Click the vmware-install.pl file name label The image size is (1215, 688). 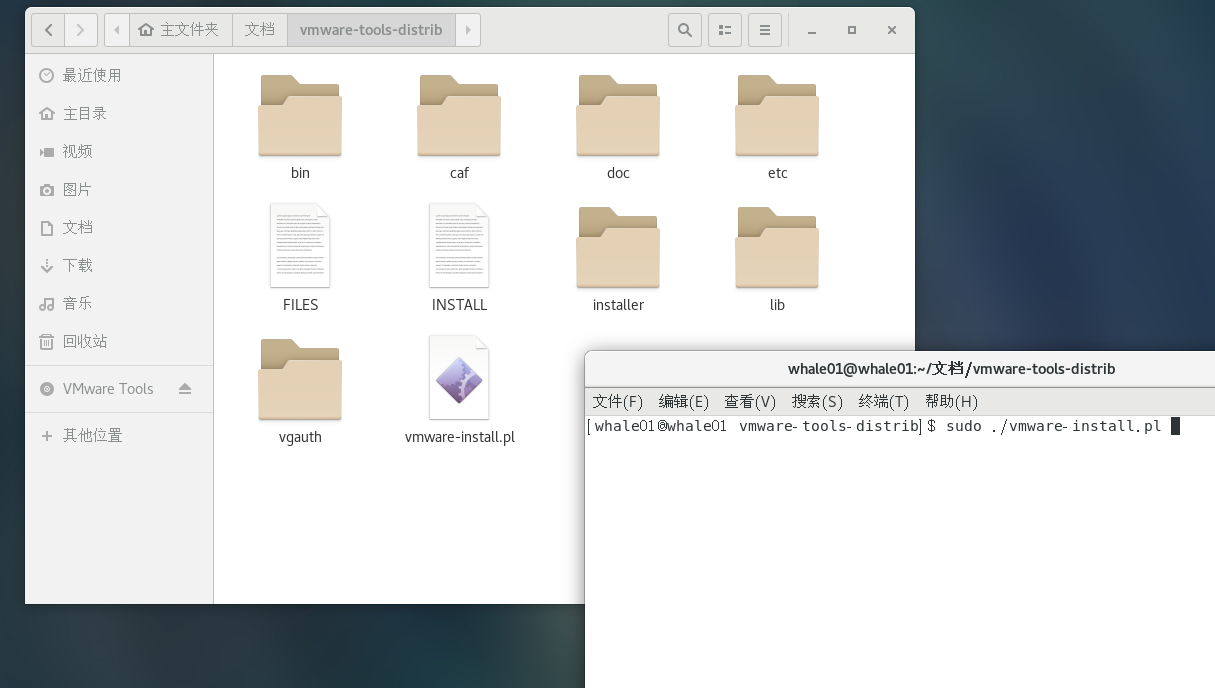pyautogui.click(x=459, y=437)
